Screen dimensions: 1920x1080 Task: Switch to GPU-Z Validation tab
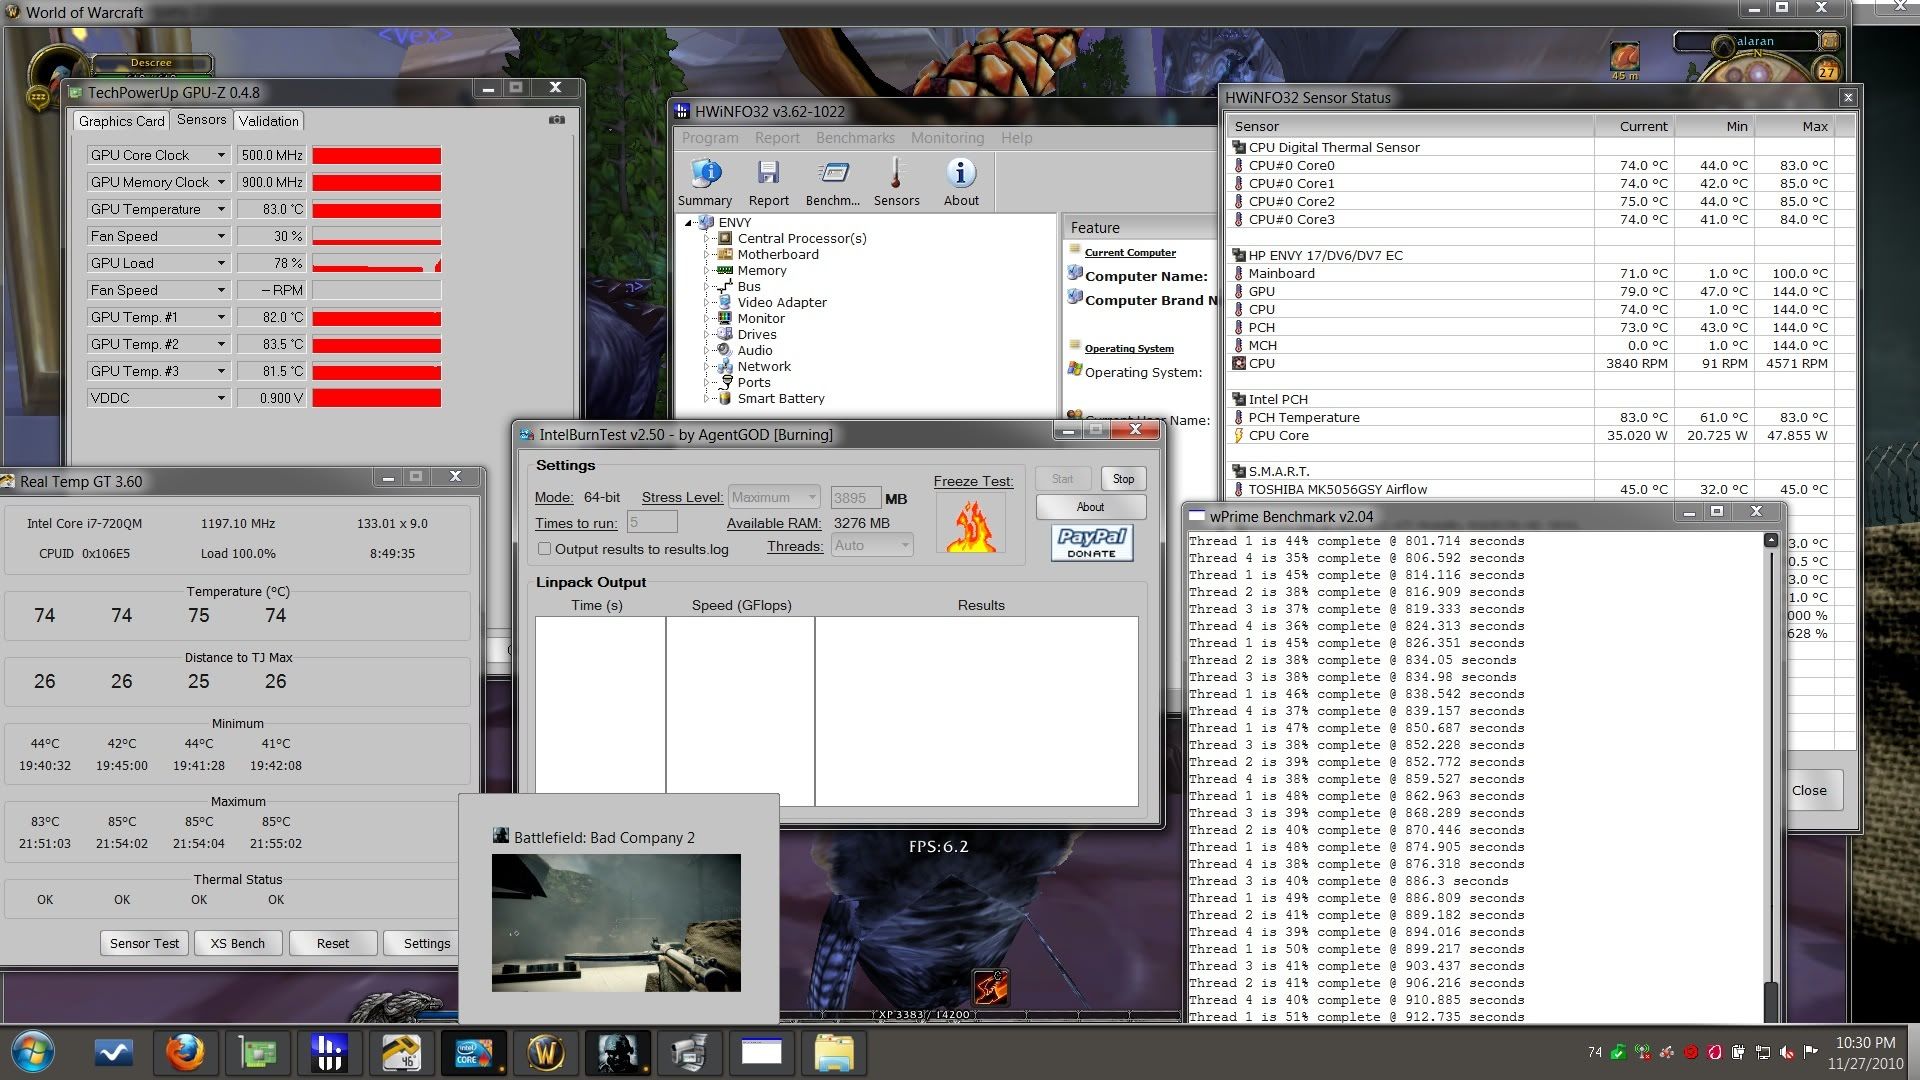point(268,121)
